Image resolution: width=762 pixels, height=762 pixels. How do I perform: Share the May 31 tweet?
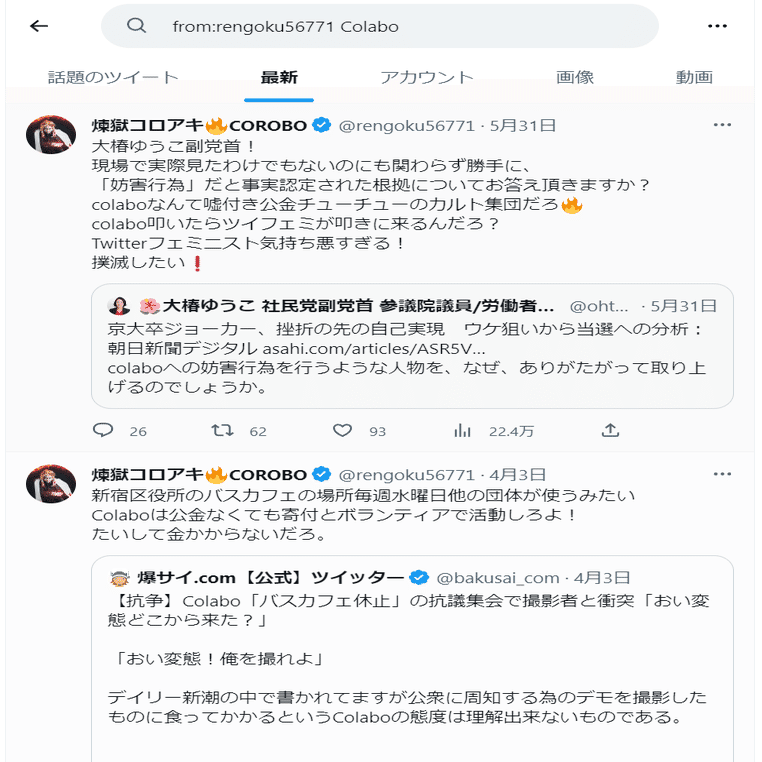click(610, 431)
